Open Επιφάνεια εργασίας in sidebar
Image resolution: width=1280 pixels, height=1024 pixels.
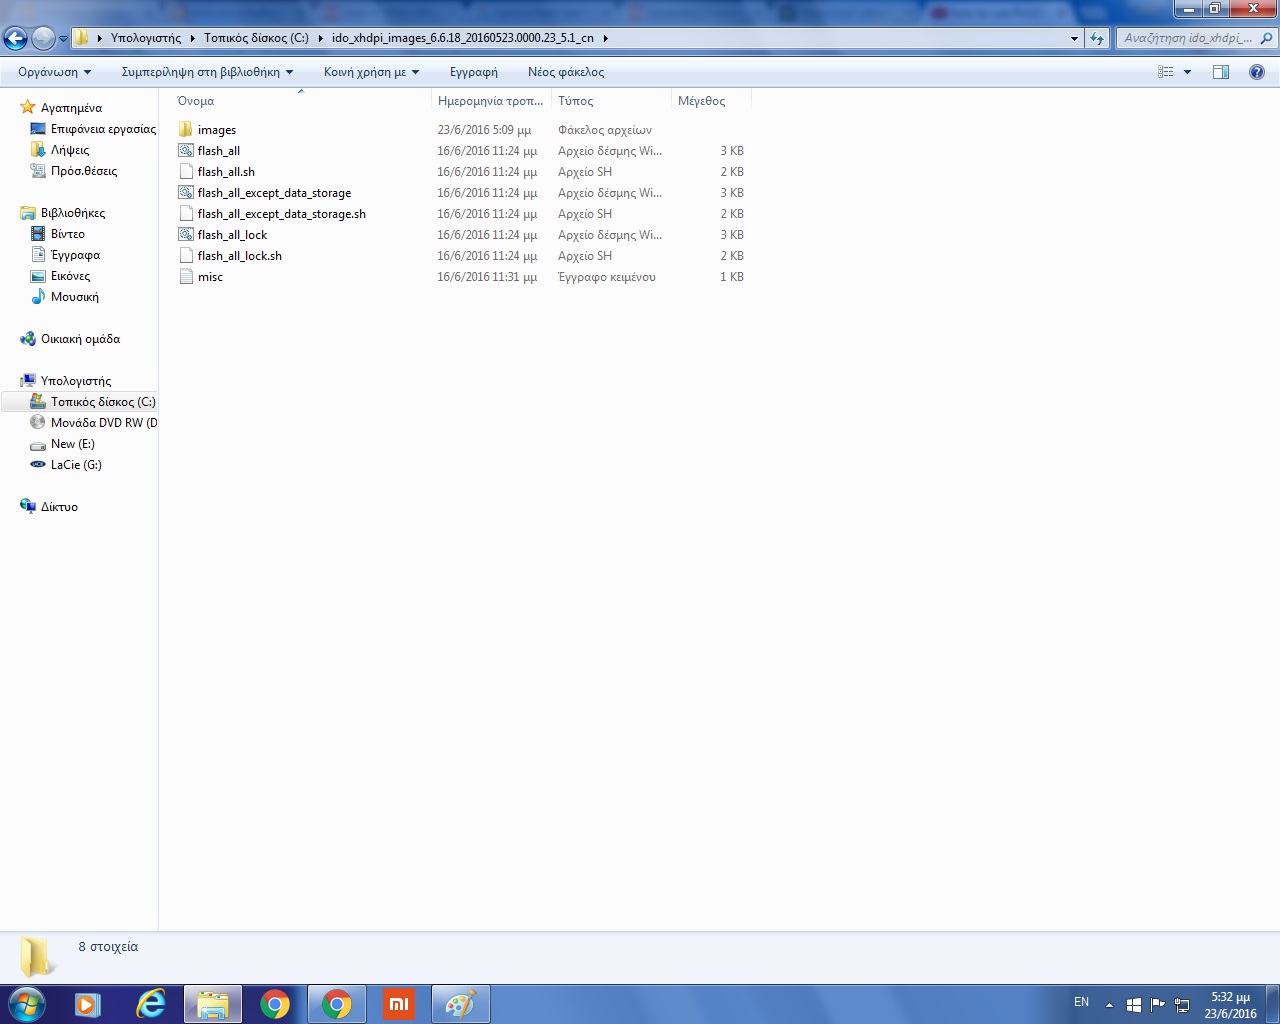tap(93, 129)
